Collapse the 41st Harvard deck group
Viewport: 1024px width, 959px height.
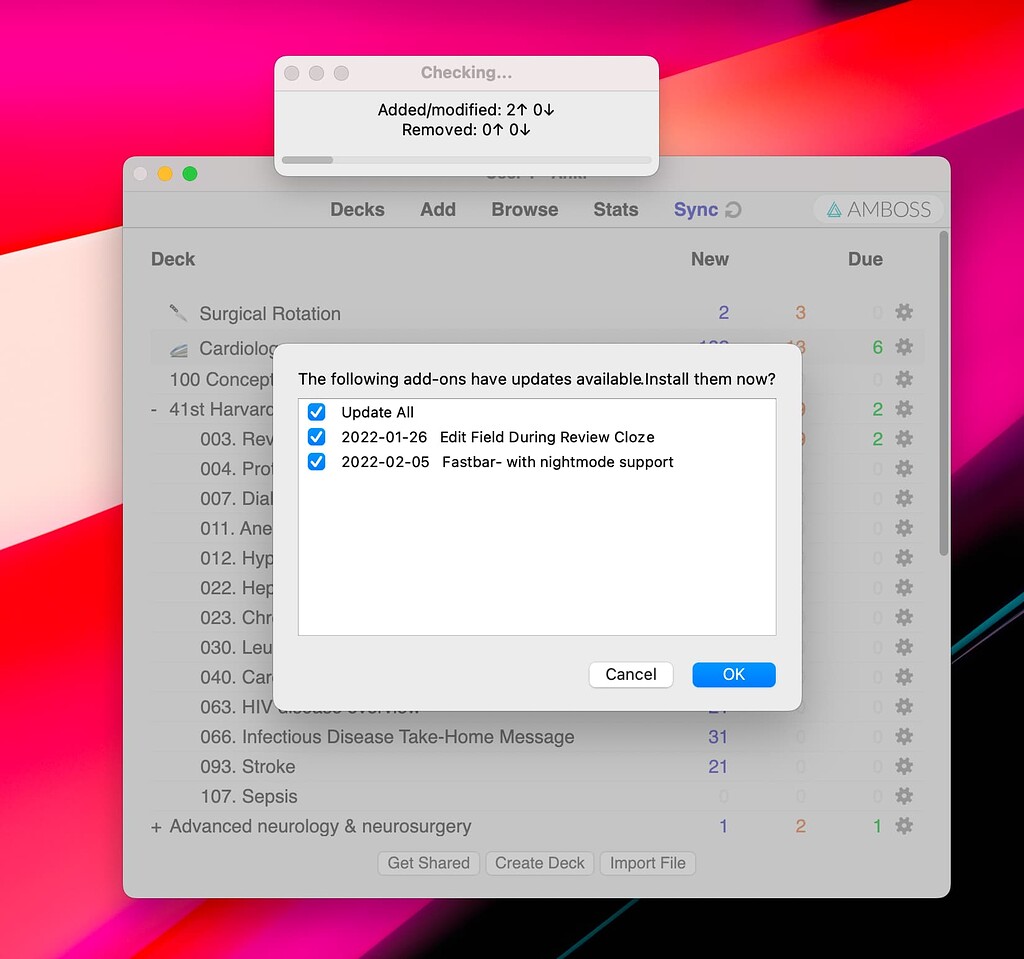(x=152, y=409)
